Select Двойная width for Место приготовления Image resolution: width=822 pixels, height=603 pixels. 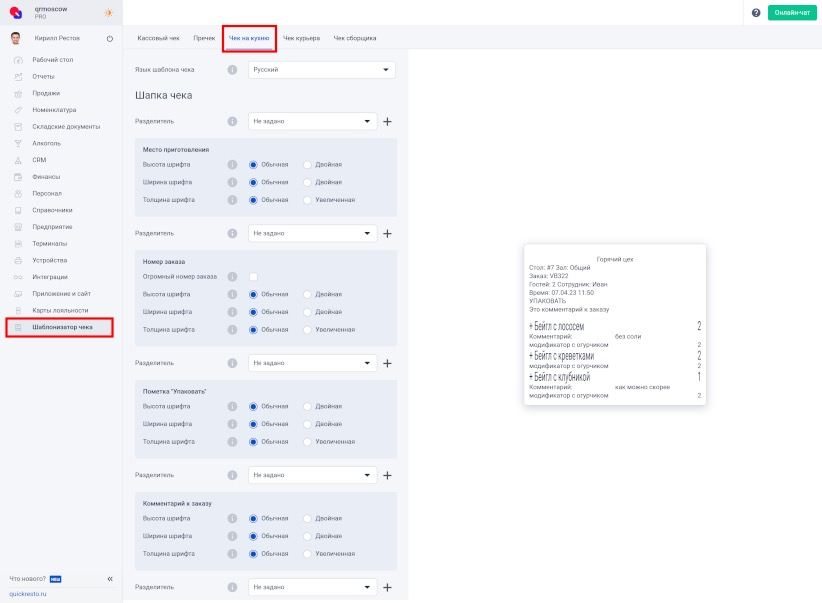308,182
